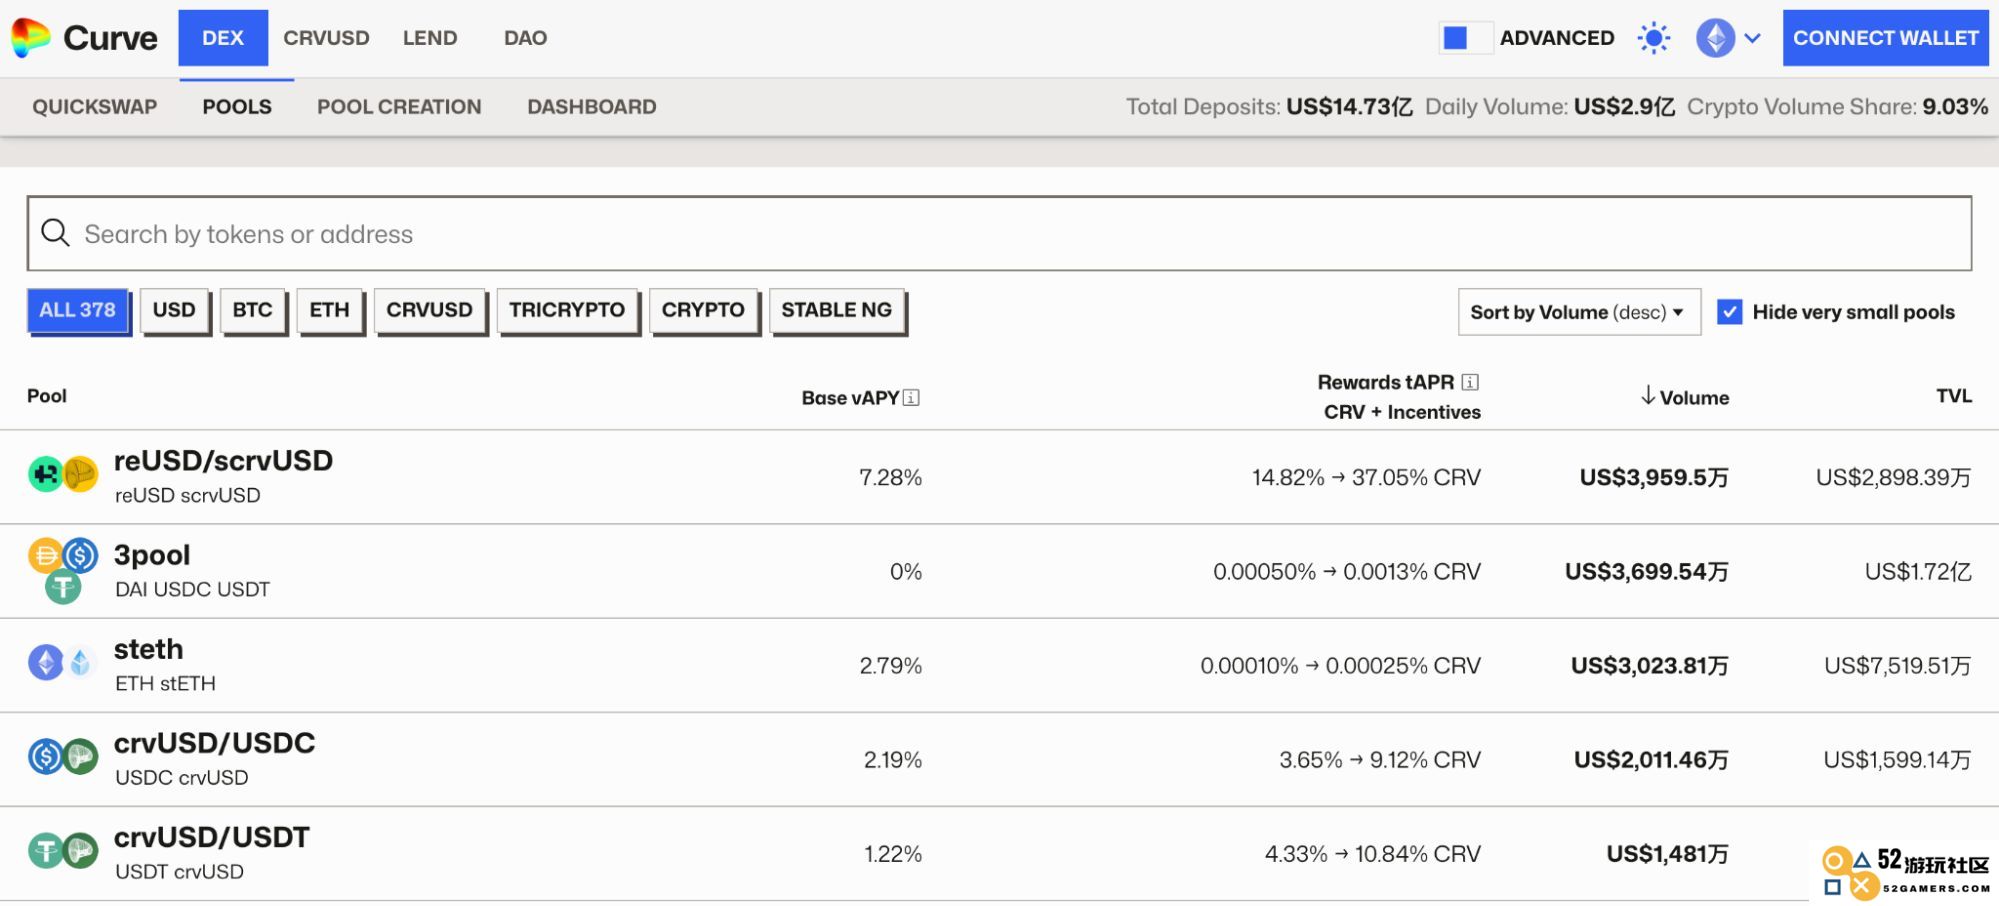This screenshot has width=1999, height=906.
Task: Open the POOL CREATION sub-tab
Action: pyautogui.click(x=399, y=107)
